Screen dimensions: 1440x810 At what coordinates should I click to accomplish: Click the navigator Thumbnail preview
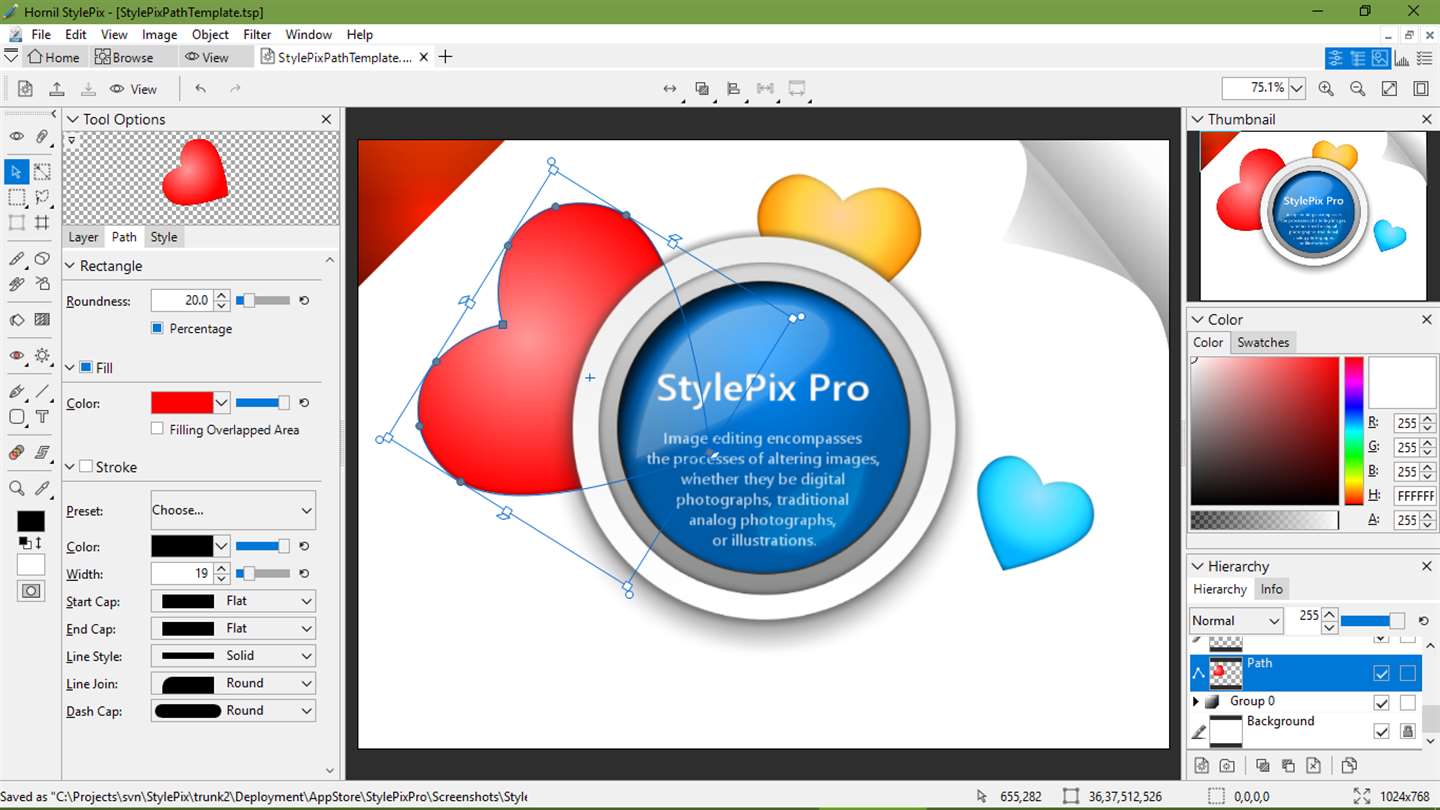(x=1312, y=216)
